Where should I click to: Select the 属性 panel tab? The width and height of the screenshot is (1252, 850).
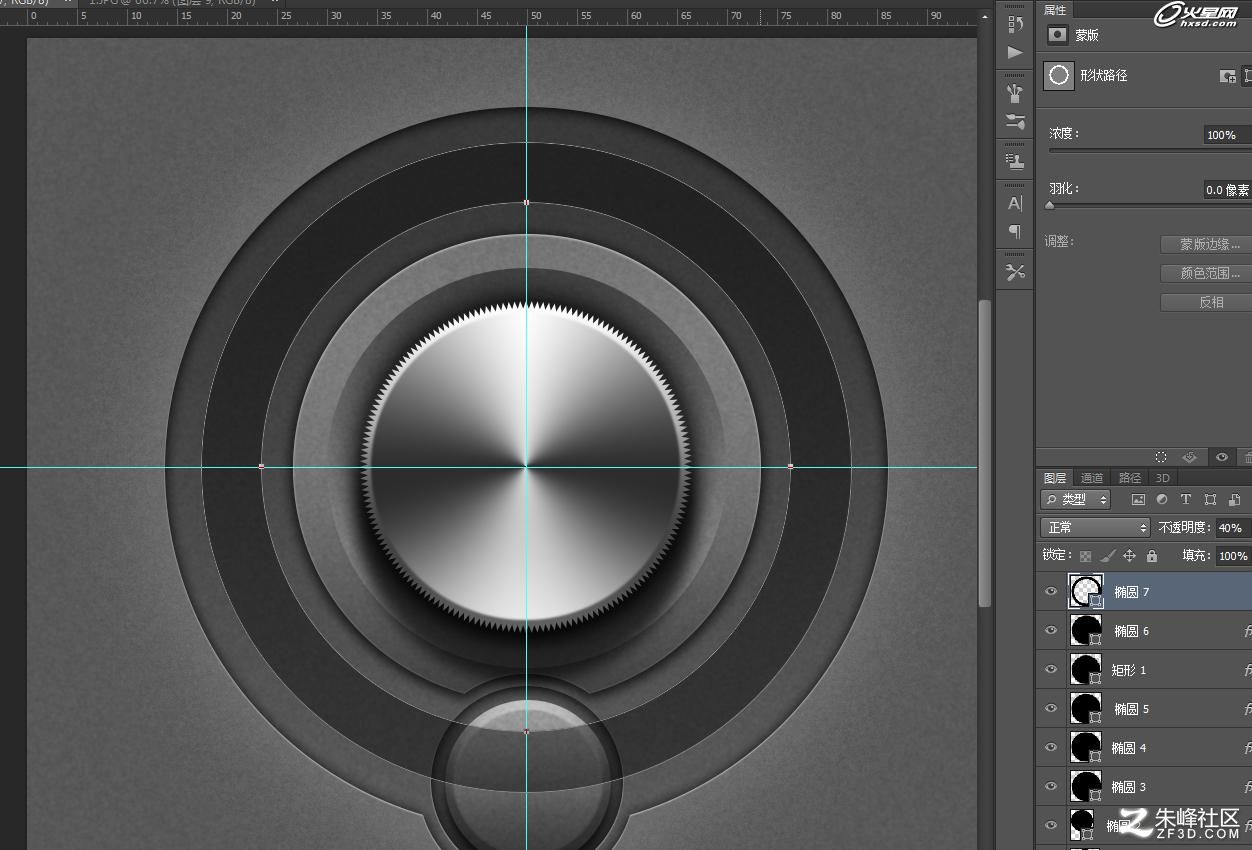1055,9
